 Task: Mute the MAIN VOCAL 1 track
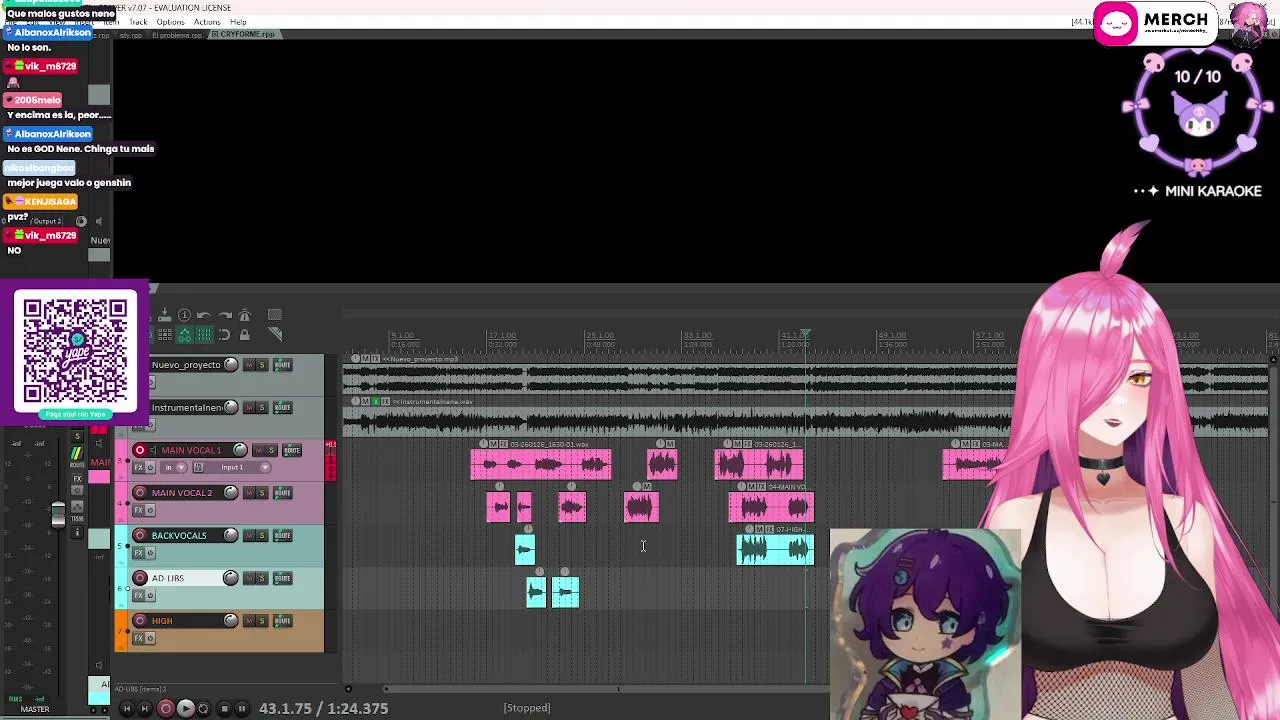coord(259,450)
